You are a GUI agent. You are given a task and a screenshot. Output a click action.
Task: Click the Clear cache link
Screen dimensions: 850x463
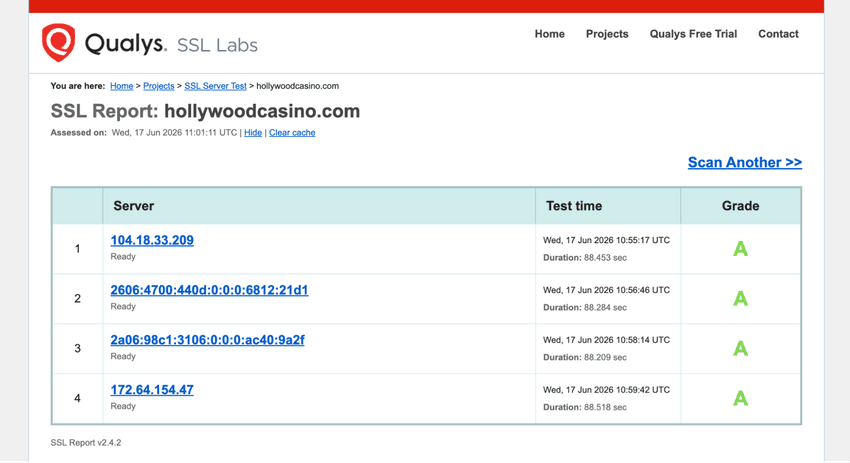pos(292,132)
